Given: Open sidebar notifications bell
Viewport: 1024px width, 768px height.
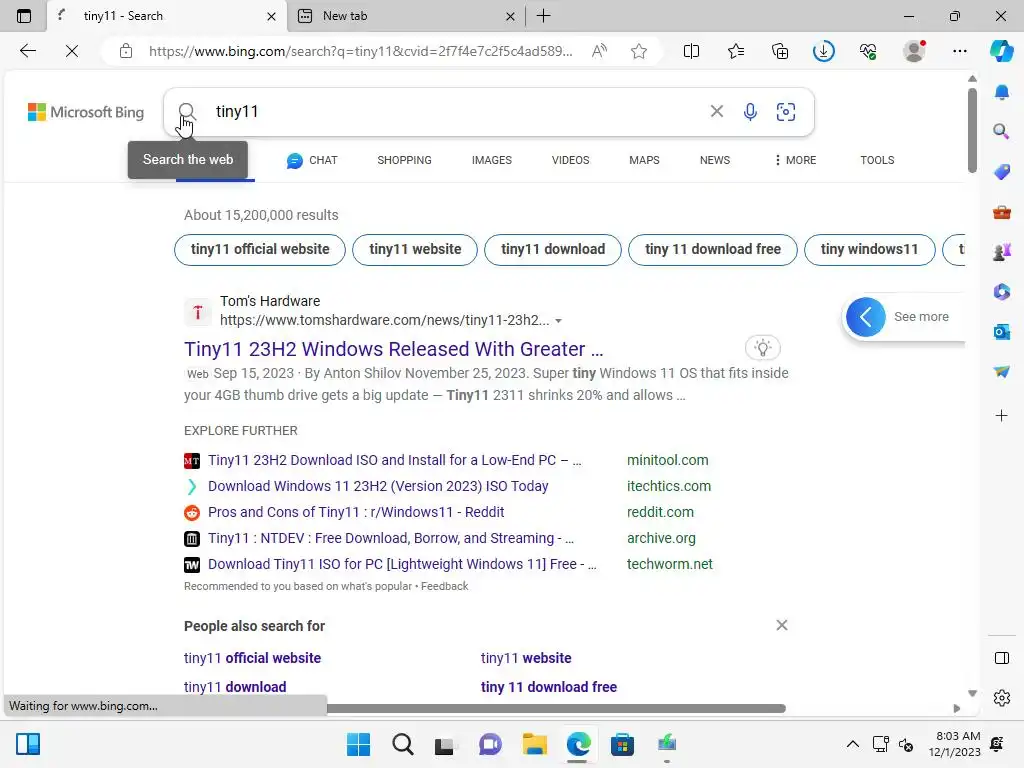Looking at the screenshot, I should pos(1002,93).
